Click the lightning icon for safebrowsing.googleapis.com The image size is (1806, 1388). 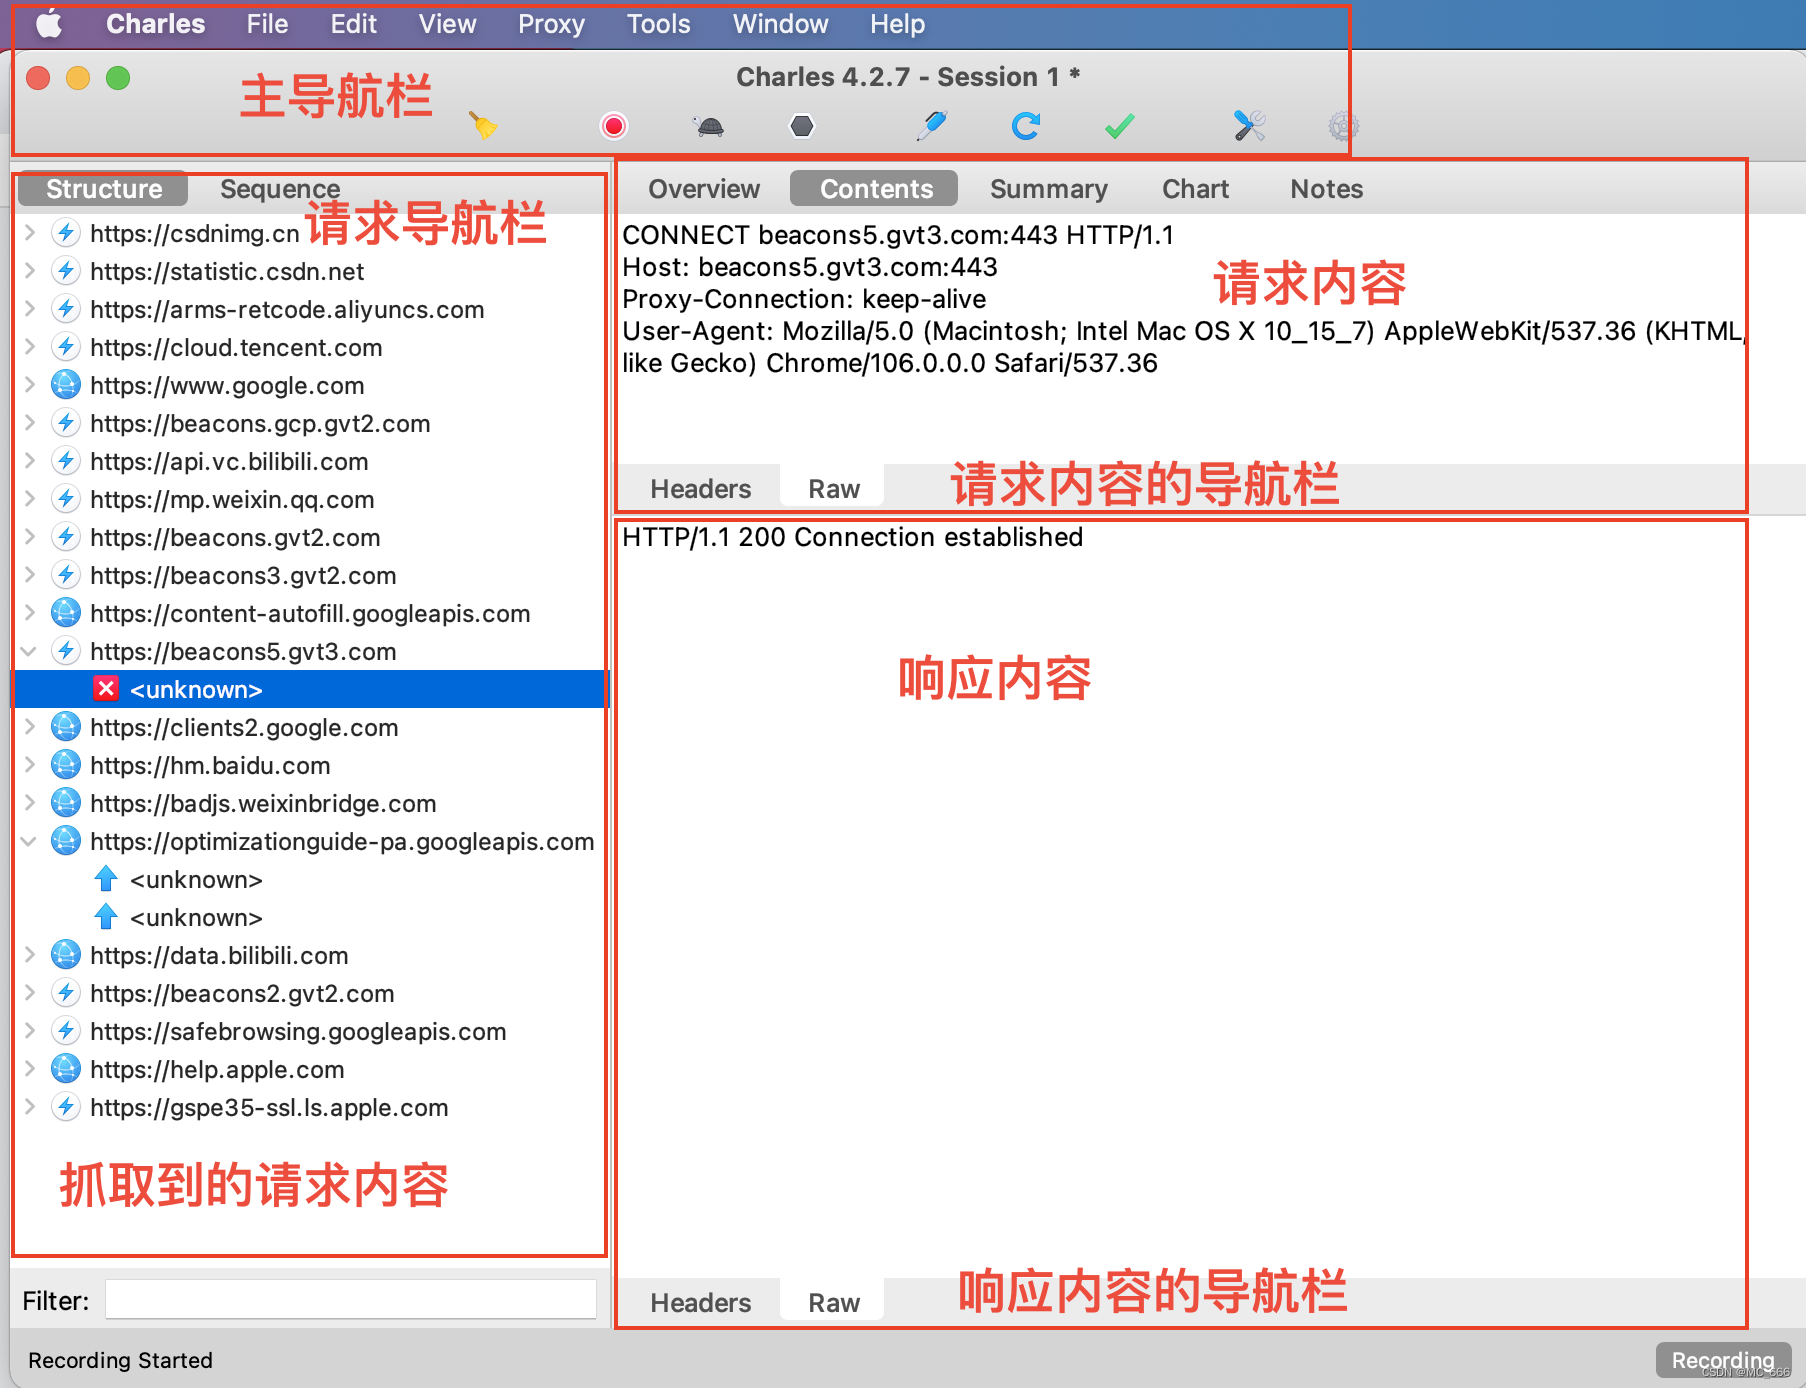click(x=66, y=1031)
